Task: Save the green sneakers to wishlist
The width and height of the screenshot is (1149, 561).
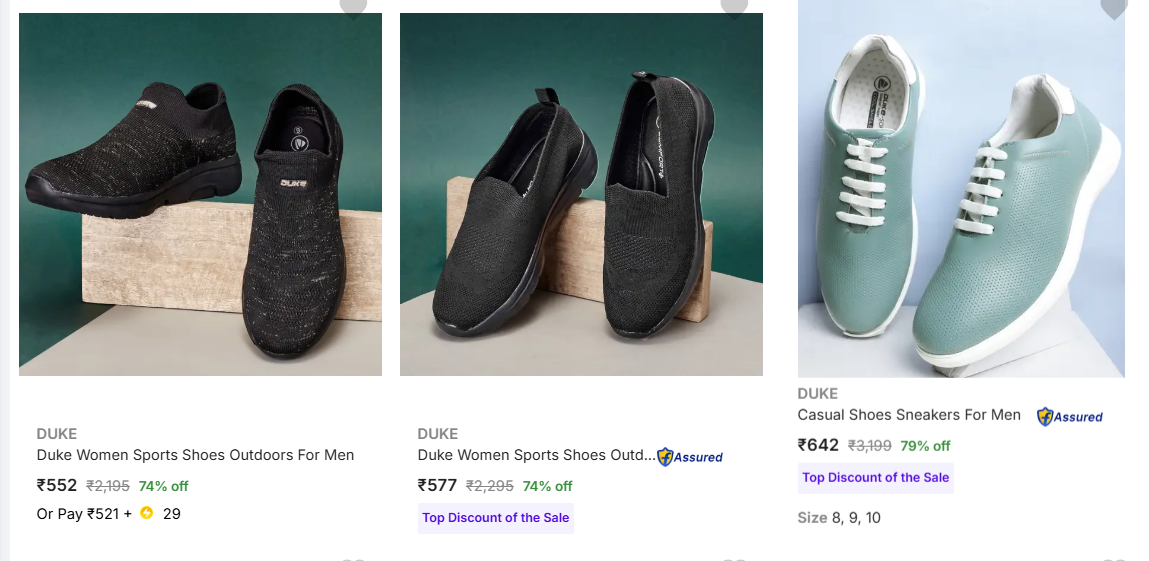Action: (1113, 7)
